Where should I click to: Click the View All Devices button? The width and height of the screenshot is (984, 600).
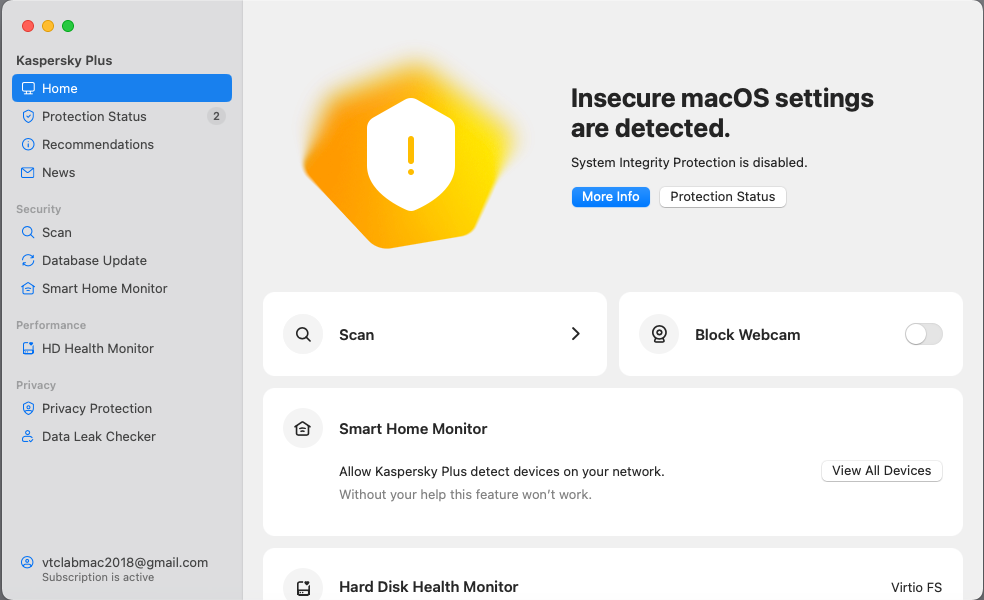click(x=881, y=471)
